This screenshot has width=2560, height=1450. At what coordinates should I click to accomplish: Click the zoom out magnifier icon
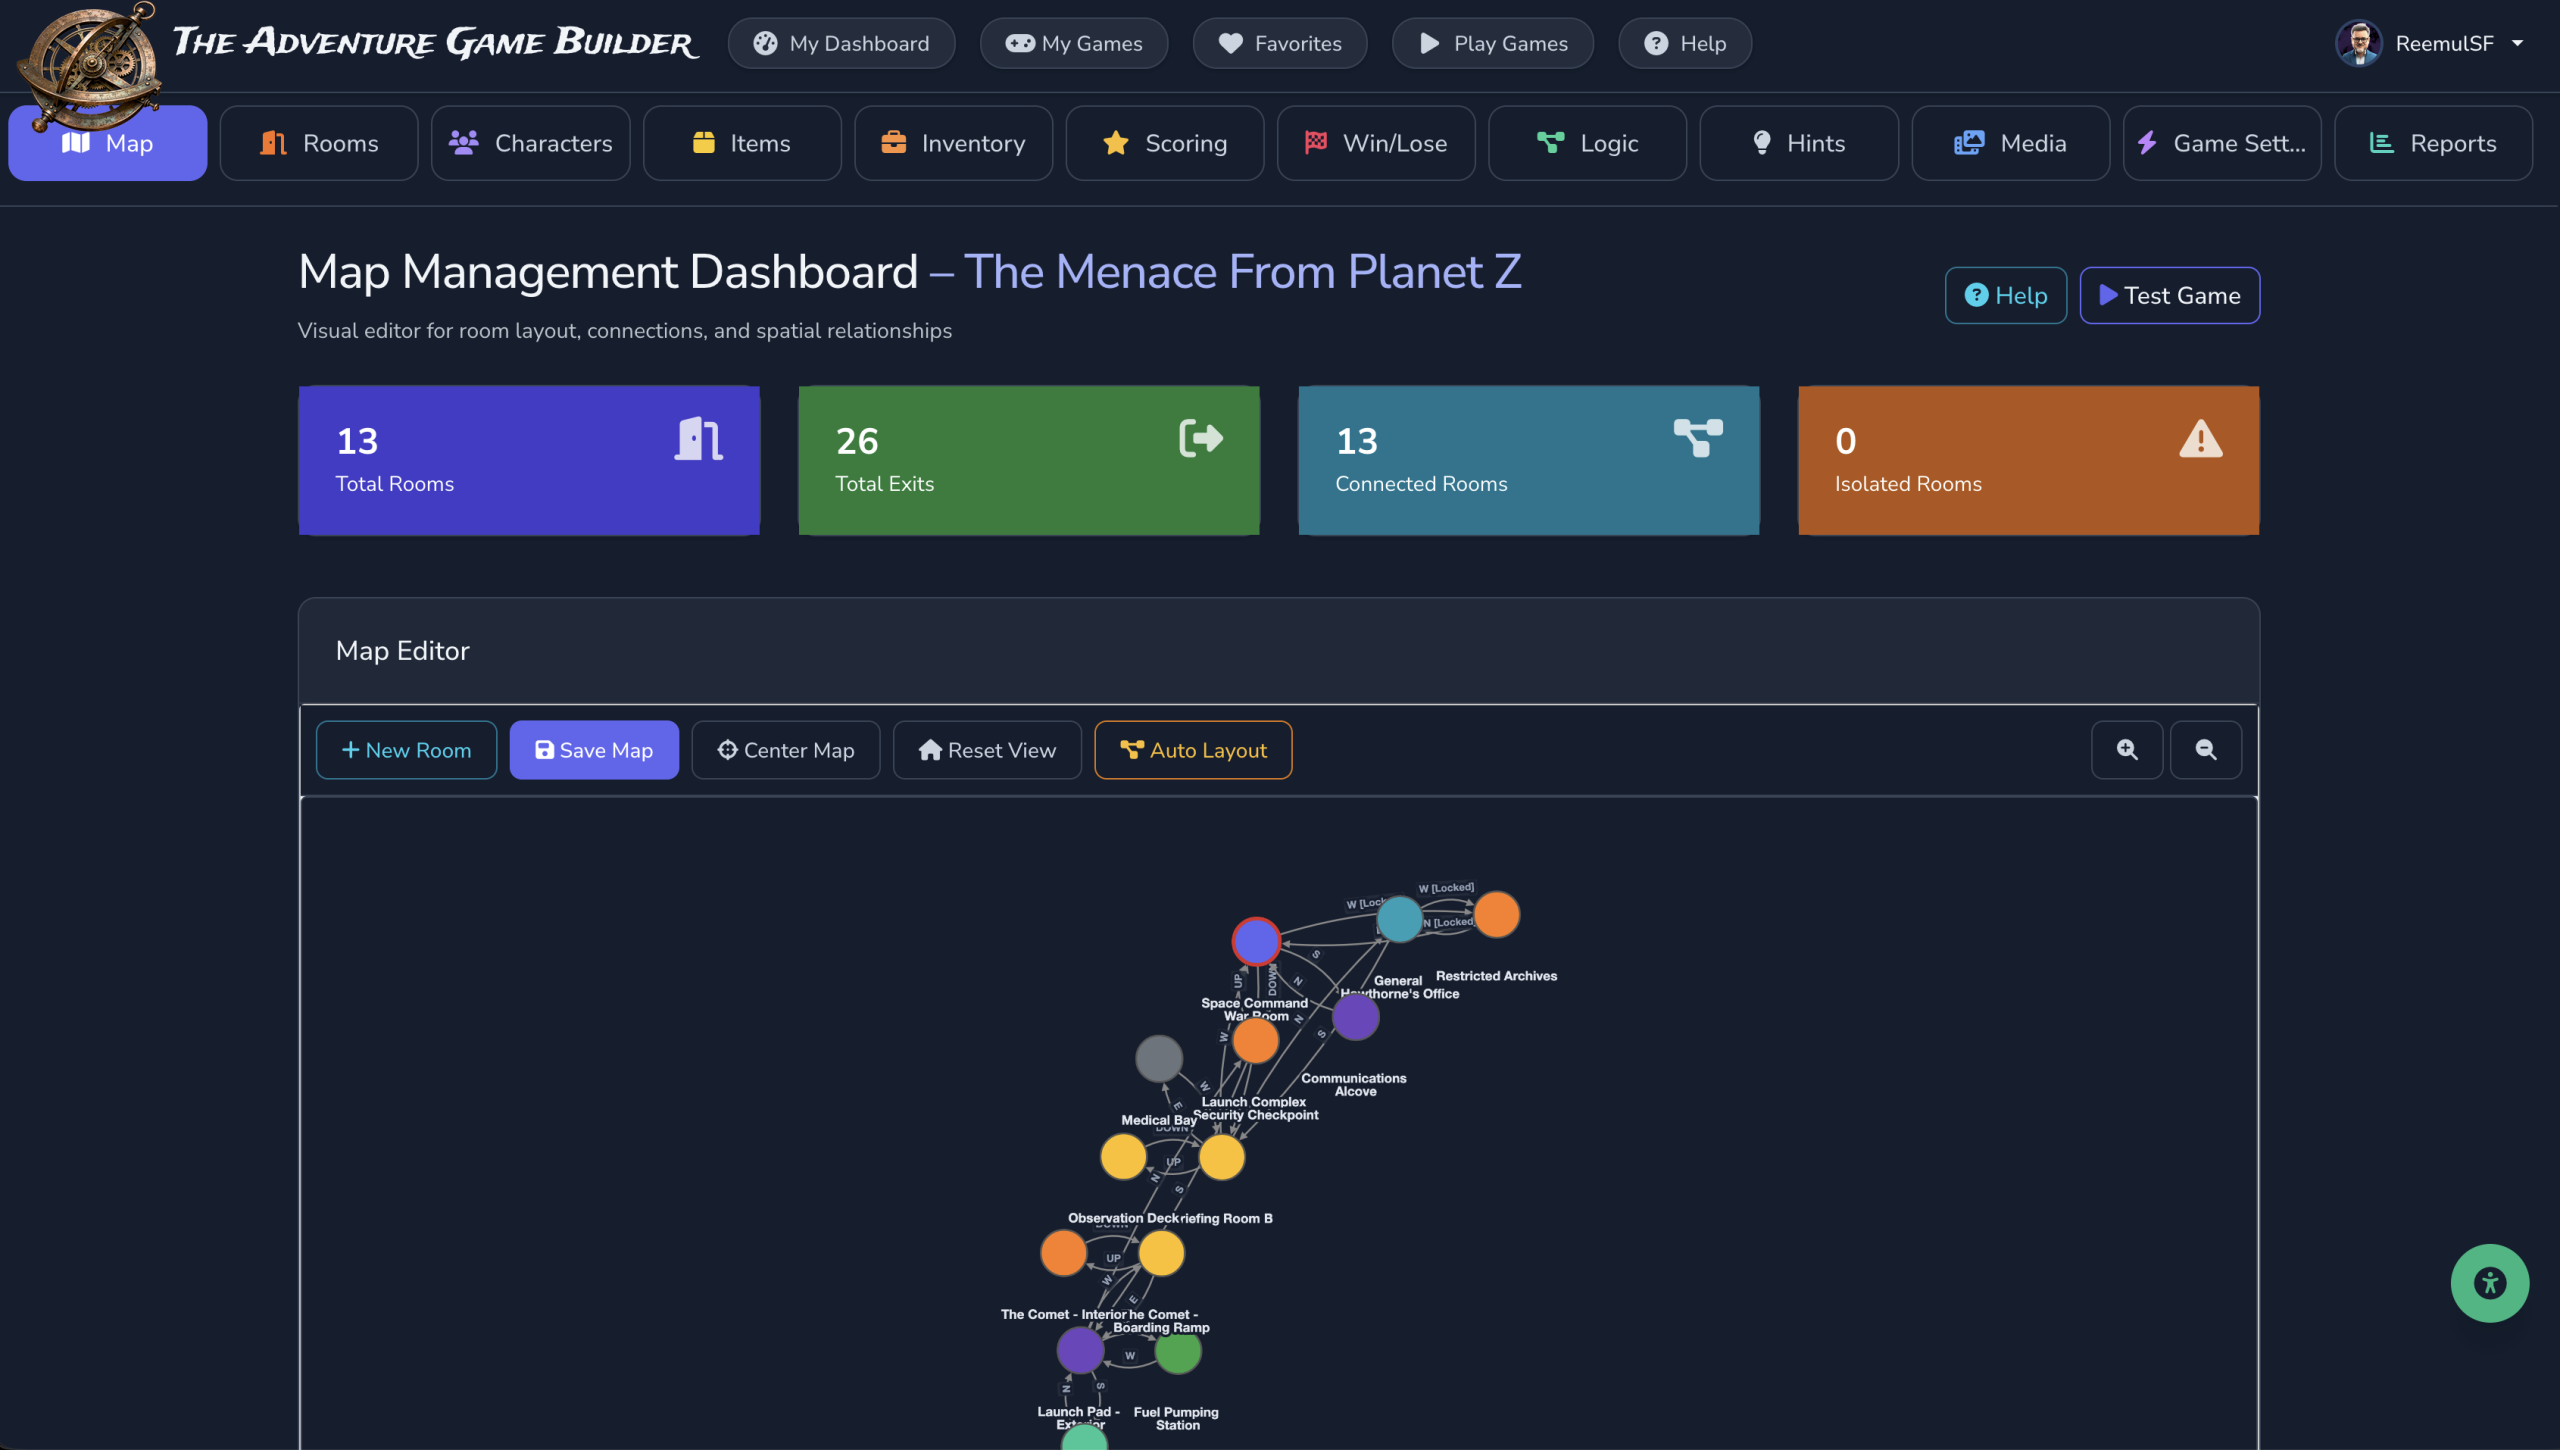(2206, 750)
